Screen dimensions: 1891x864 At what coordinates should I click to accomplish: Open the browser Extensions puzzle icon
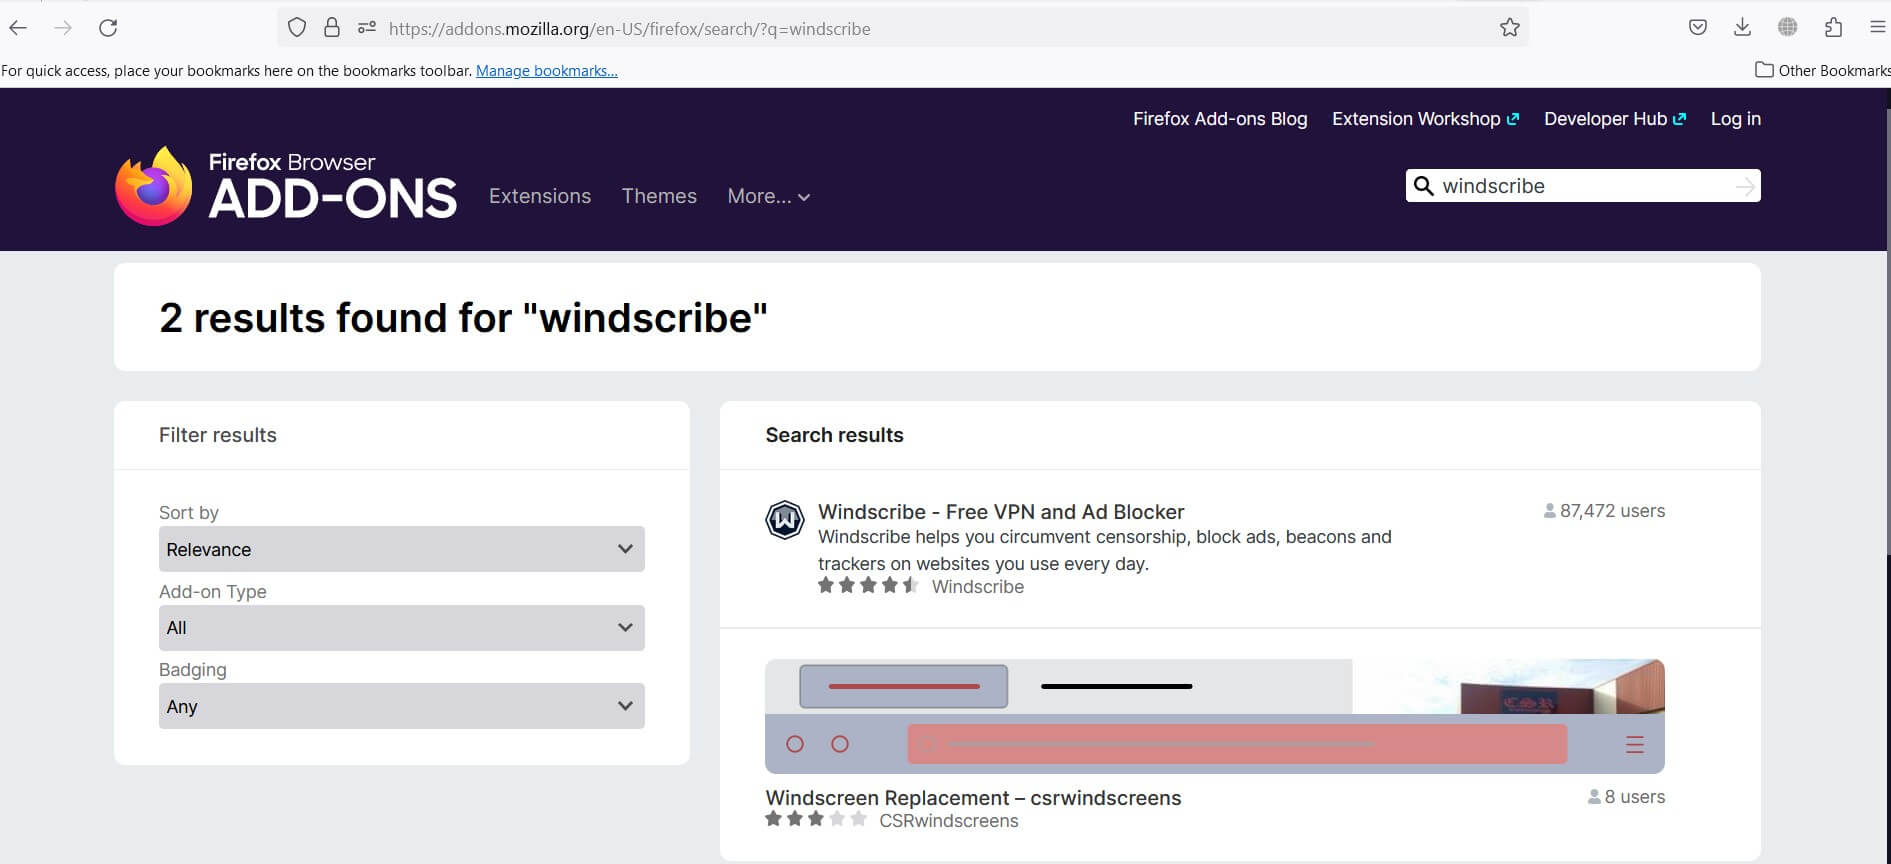[x=1833, y=28]
